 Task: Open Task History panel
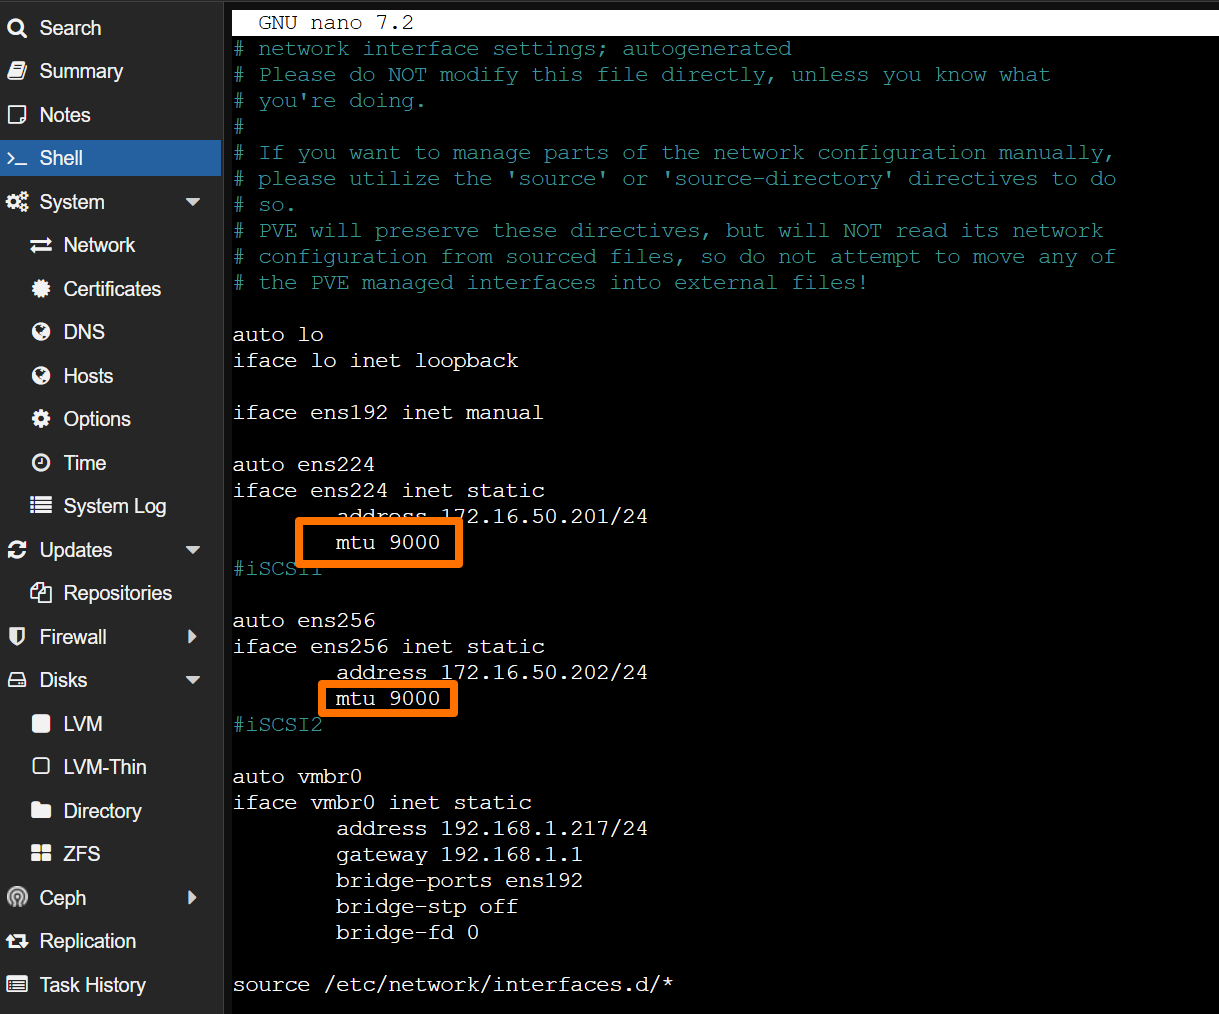(x=92, y=985)
